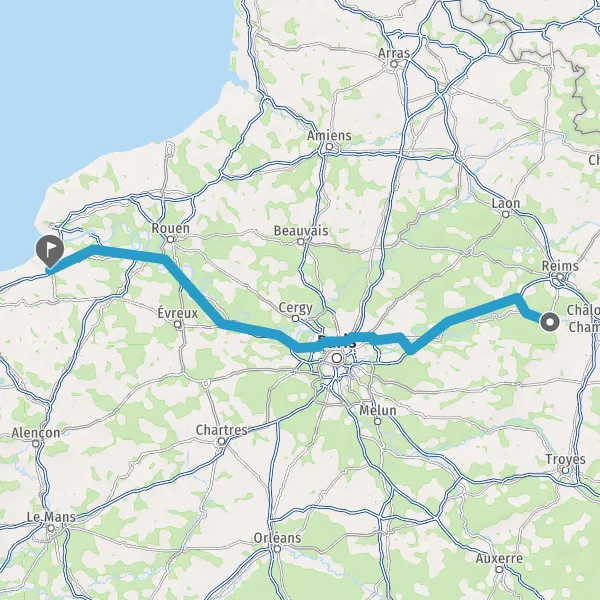This screenshot has height=600, width=600.
Task: Click the Arras city marker
Action: point(394,64)
